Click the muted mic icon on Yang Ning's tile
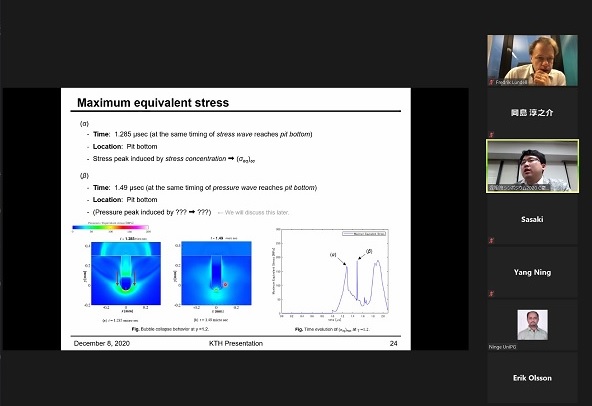 [491, 293]
